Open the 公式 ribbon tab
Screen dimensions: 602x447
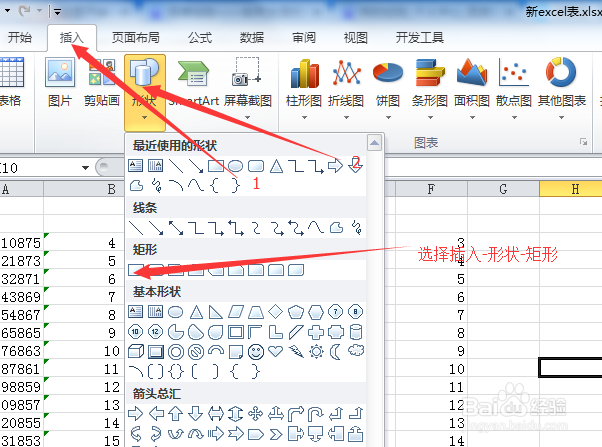(x=200, y=37)
